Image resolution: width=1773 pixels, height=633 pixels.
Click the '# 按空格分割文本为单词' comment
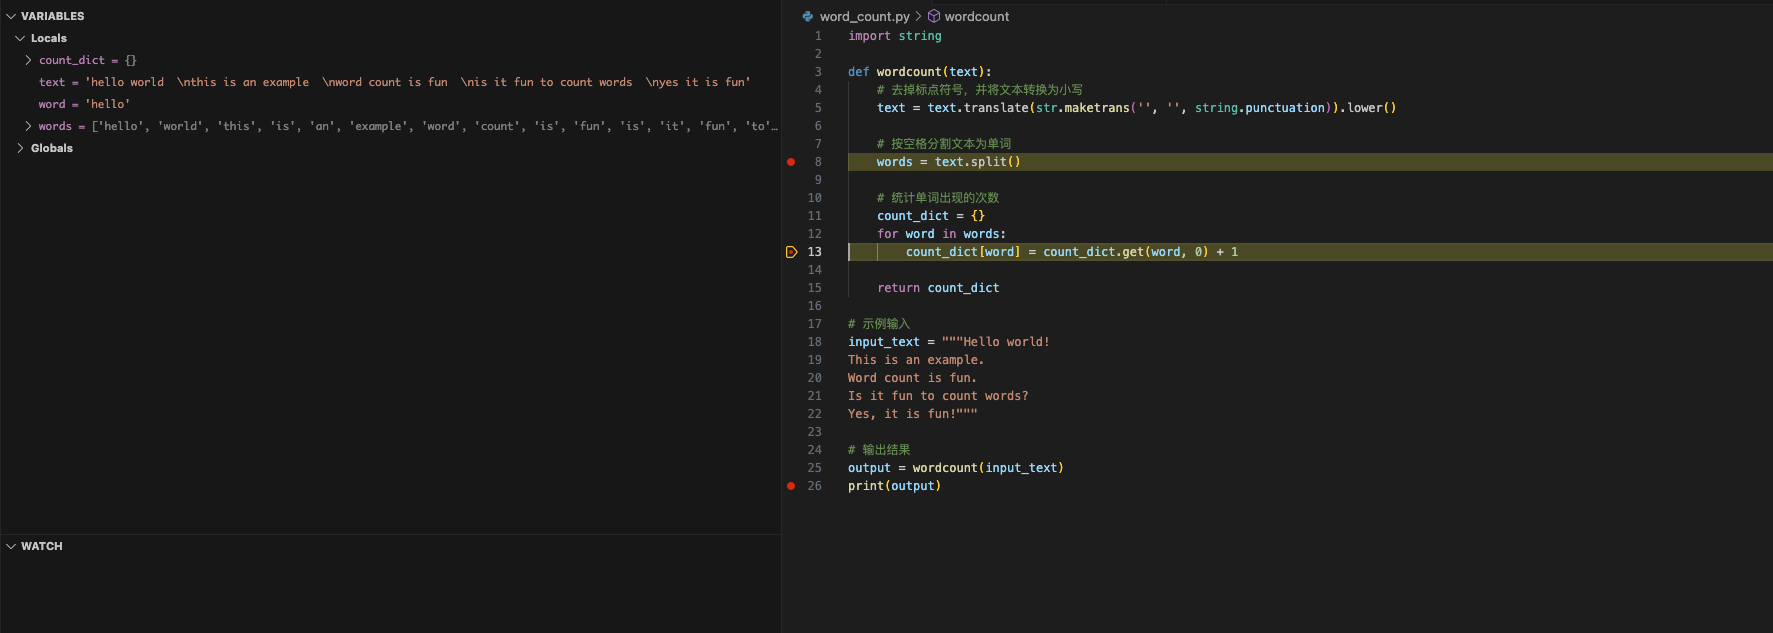(944, 144)
